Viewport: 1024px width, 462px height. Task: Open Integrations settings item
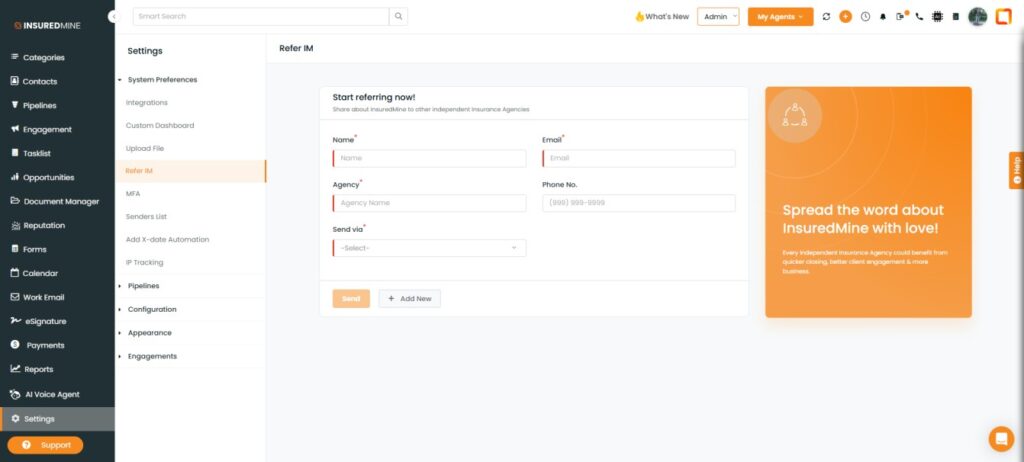coord(147,103)
